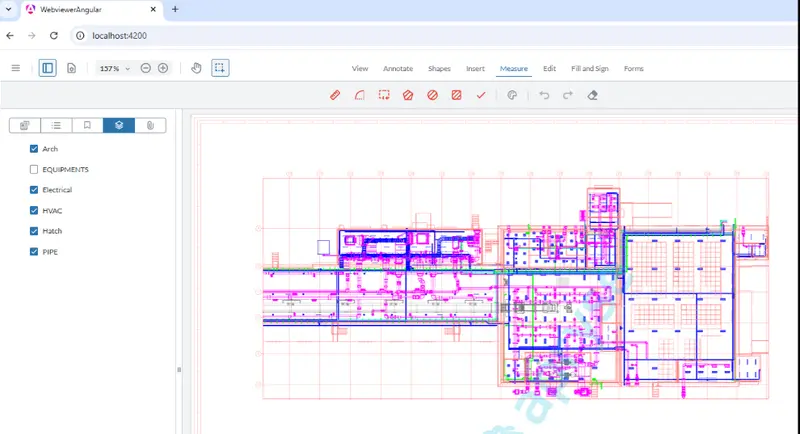Screen dimensions: 800x434
Task: Uncheck the Arch layer checkbox
Action: 34,149
